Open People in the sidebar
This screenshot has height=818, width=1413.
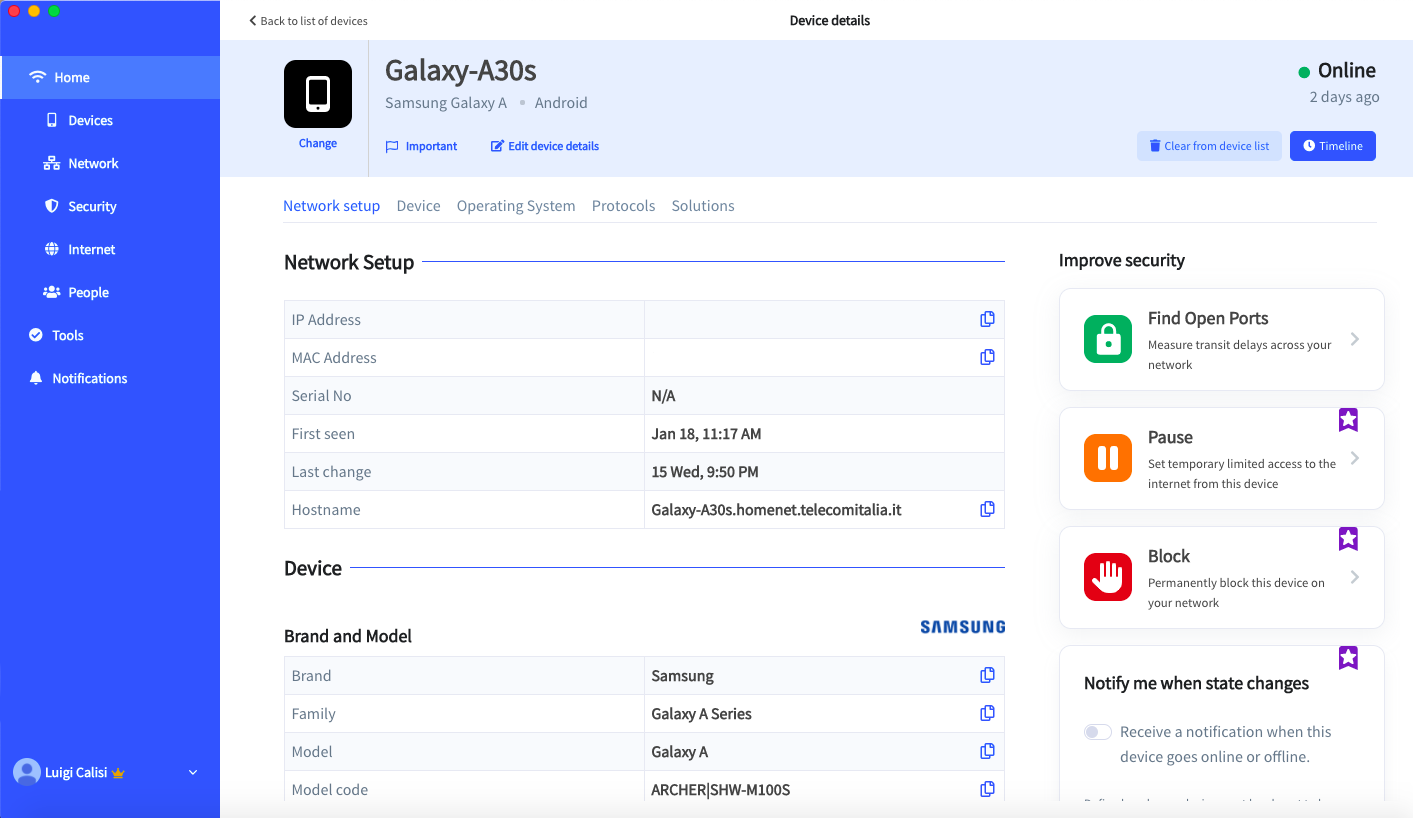pyautogui.click(x=110, y=292)
